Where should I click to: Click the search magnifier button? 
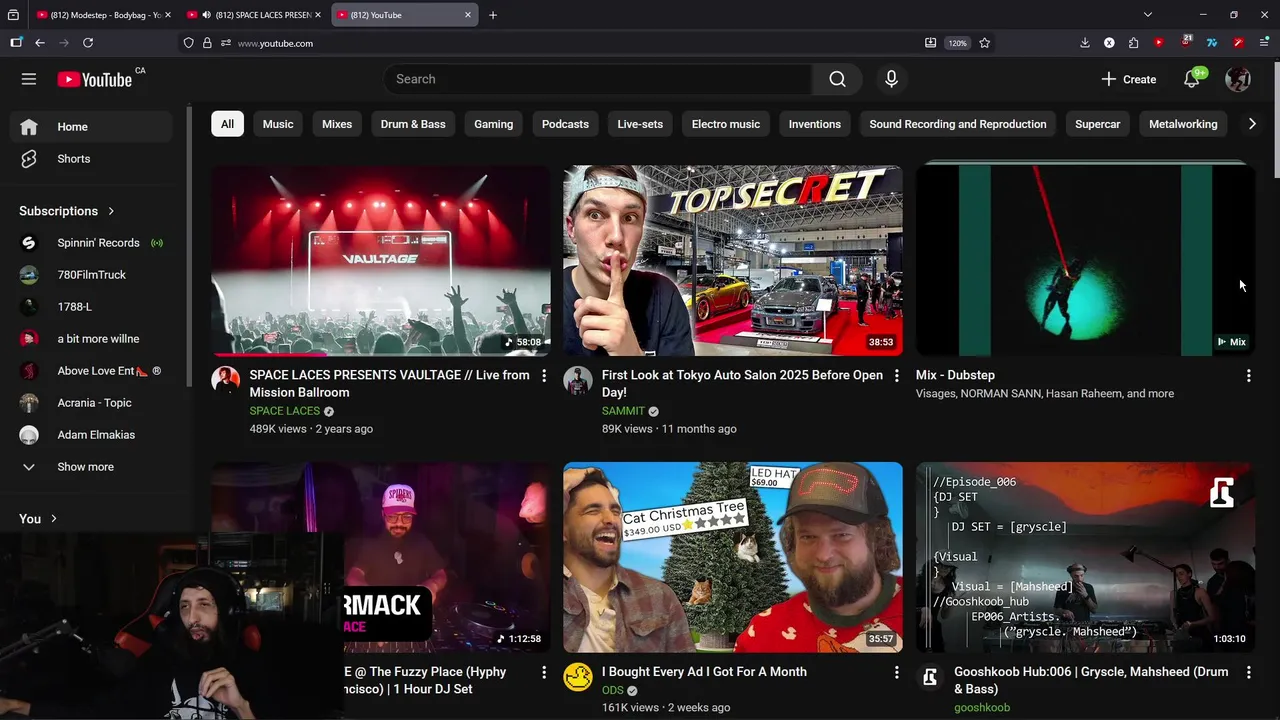837,79
